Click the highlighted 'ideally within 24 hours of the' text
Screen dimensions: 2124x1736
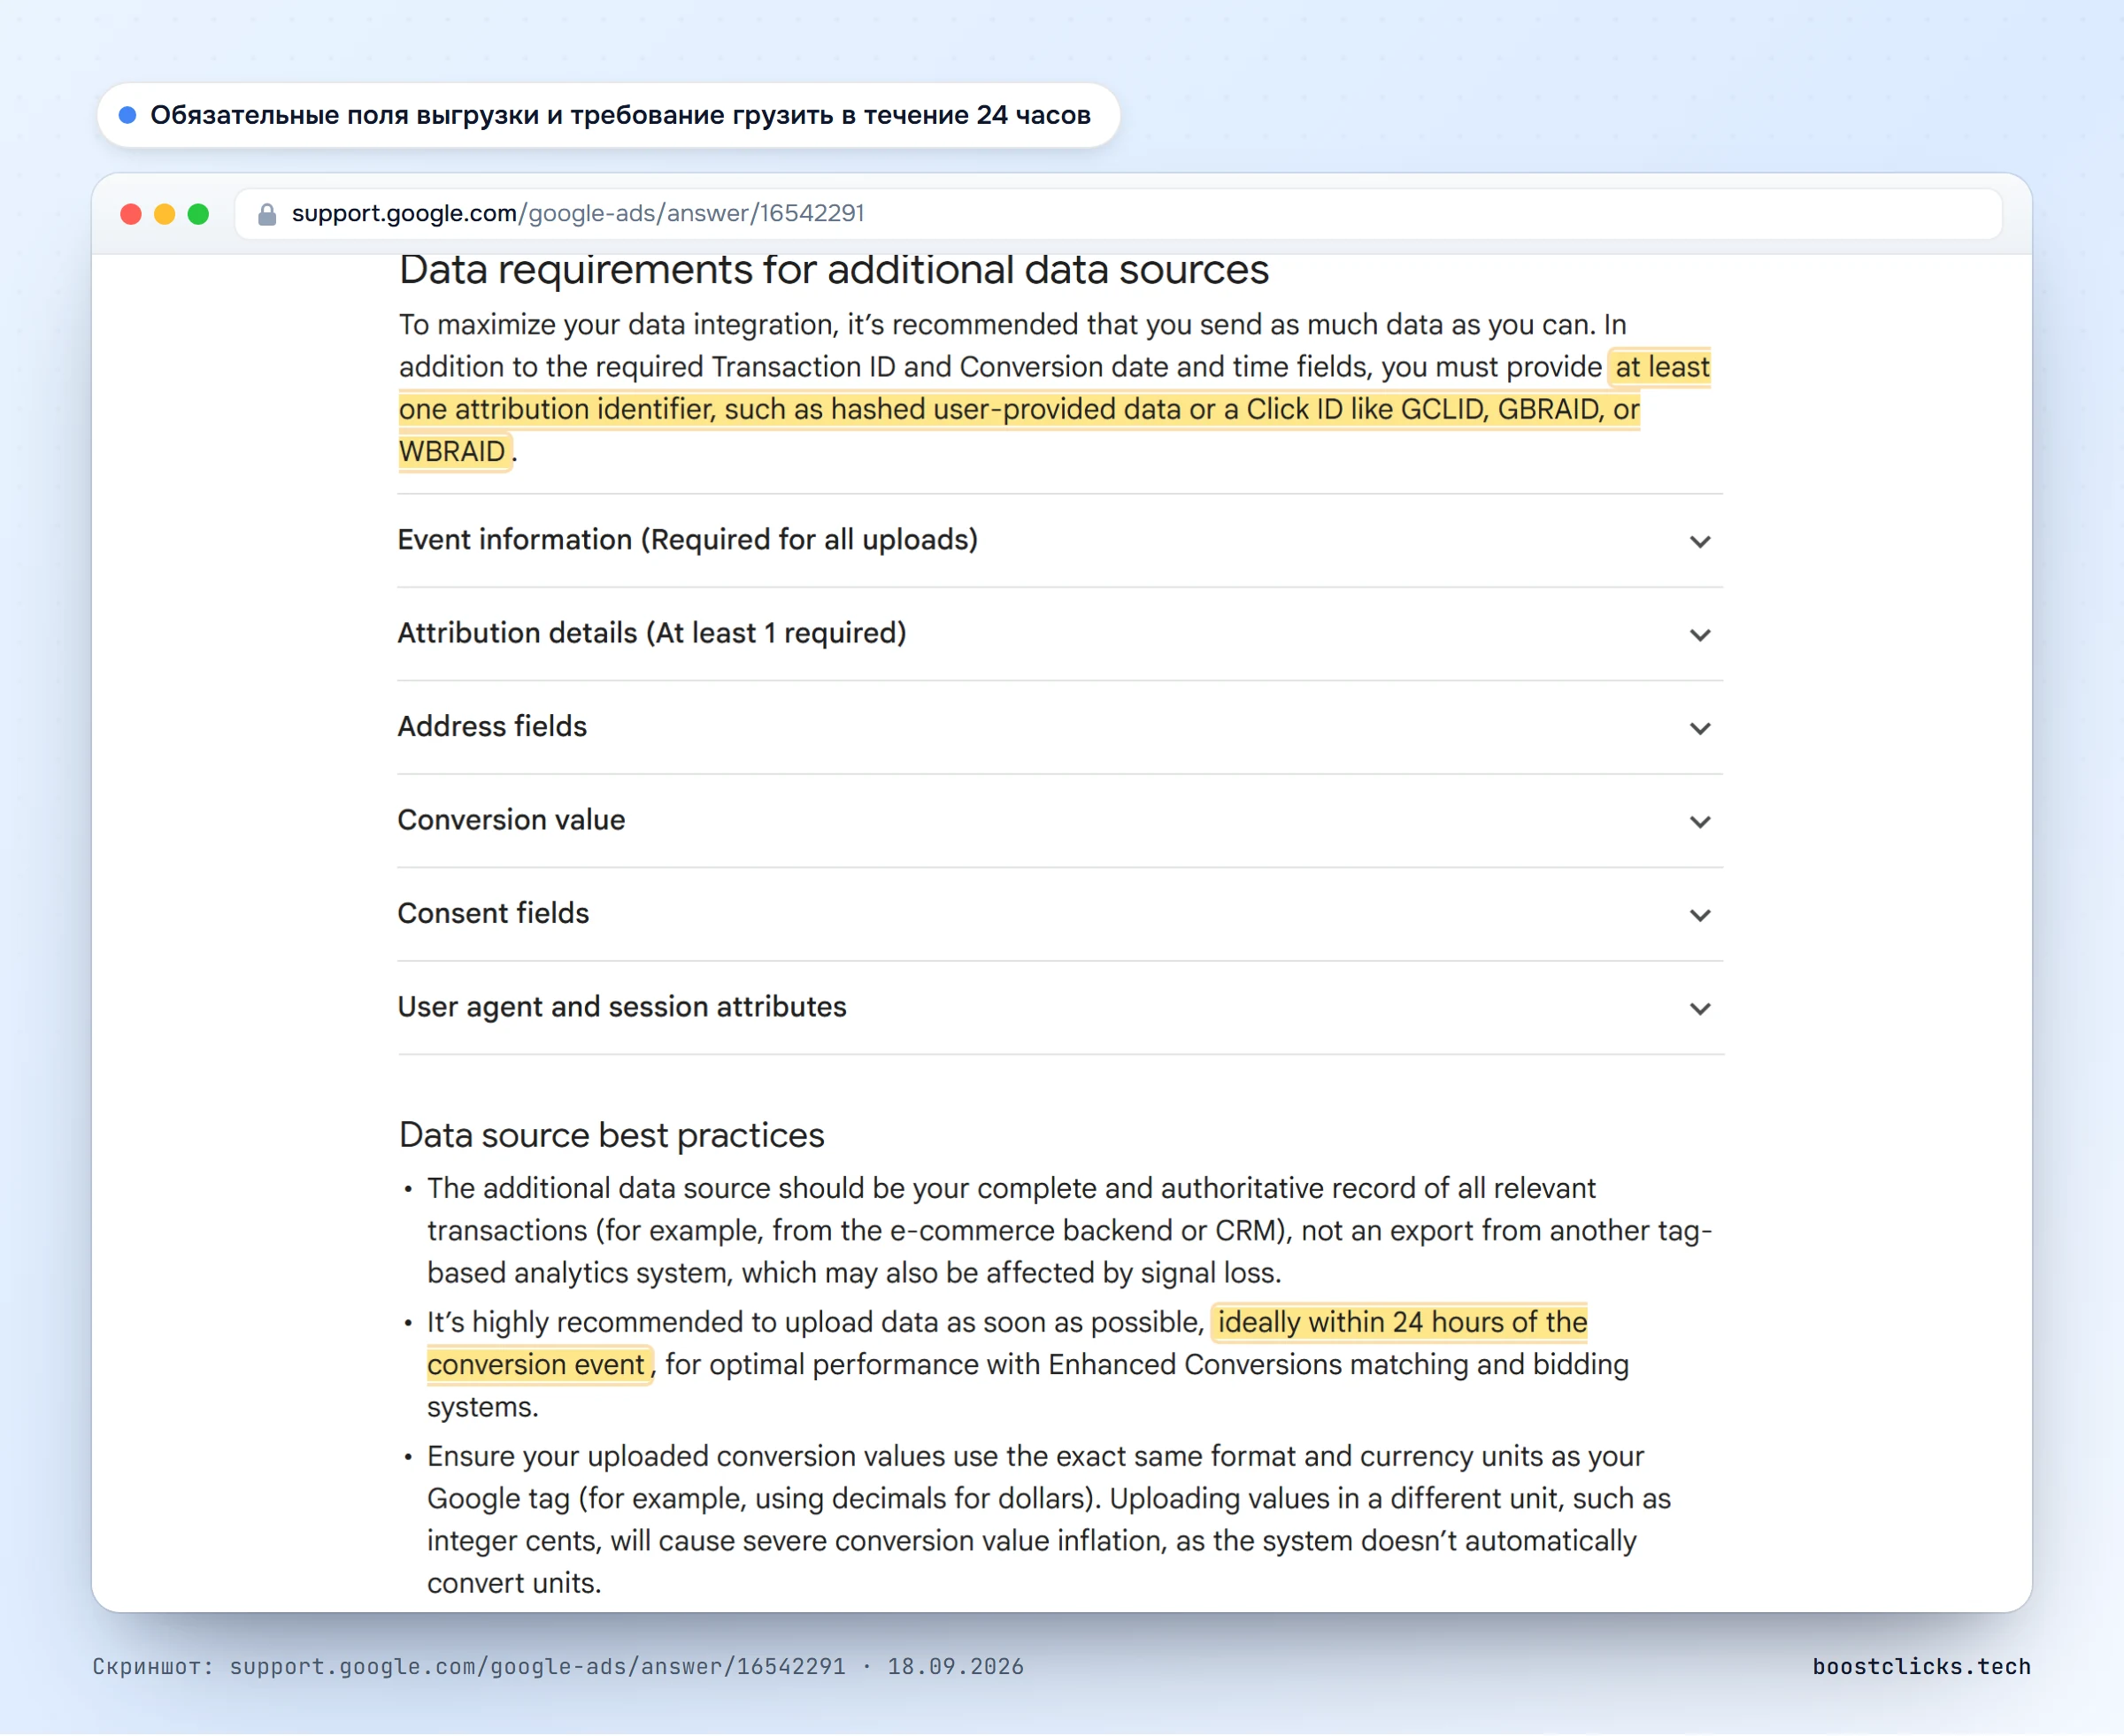(1401, 1322)
